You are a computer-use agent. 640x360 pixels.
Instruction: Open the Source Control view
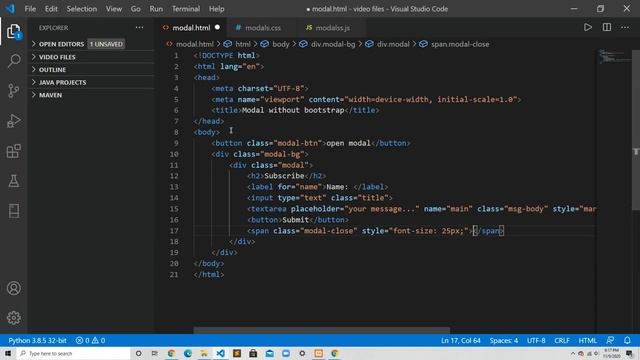point(13,91)
